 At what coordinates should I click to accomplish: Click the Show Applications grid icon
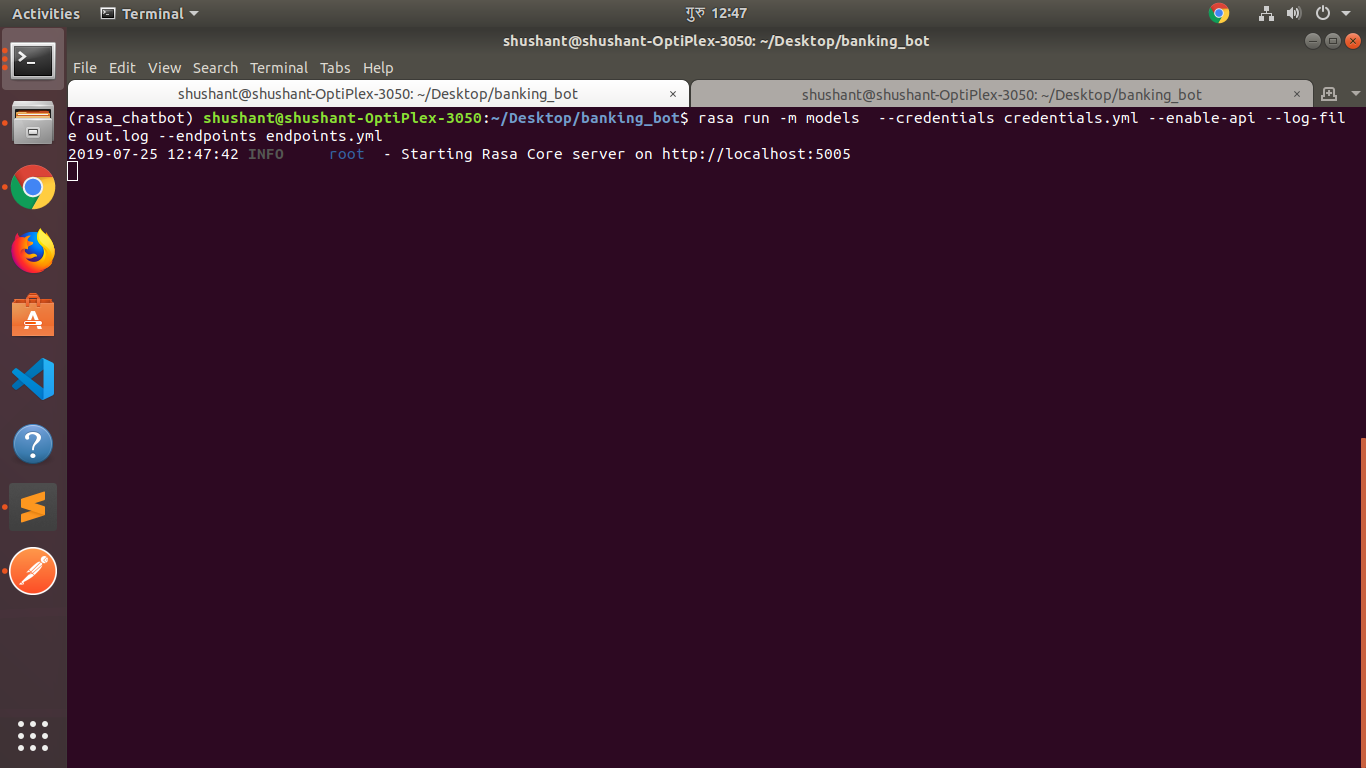(x=33, y=736)
